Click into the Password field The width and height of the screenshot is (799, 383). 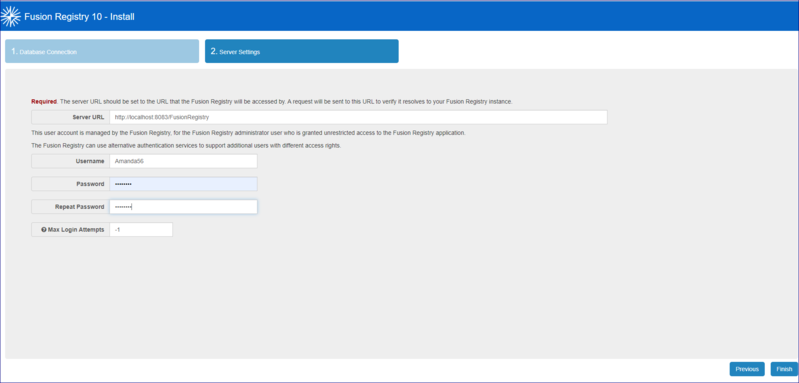coord(183,184)
